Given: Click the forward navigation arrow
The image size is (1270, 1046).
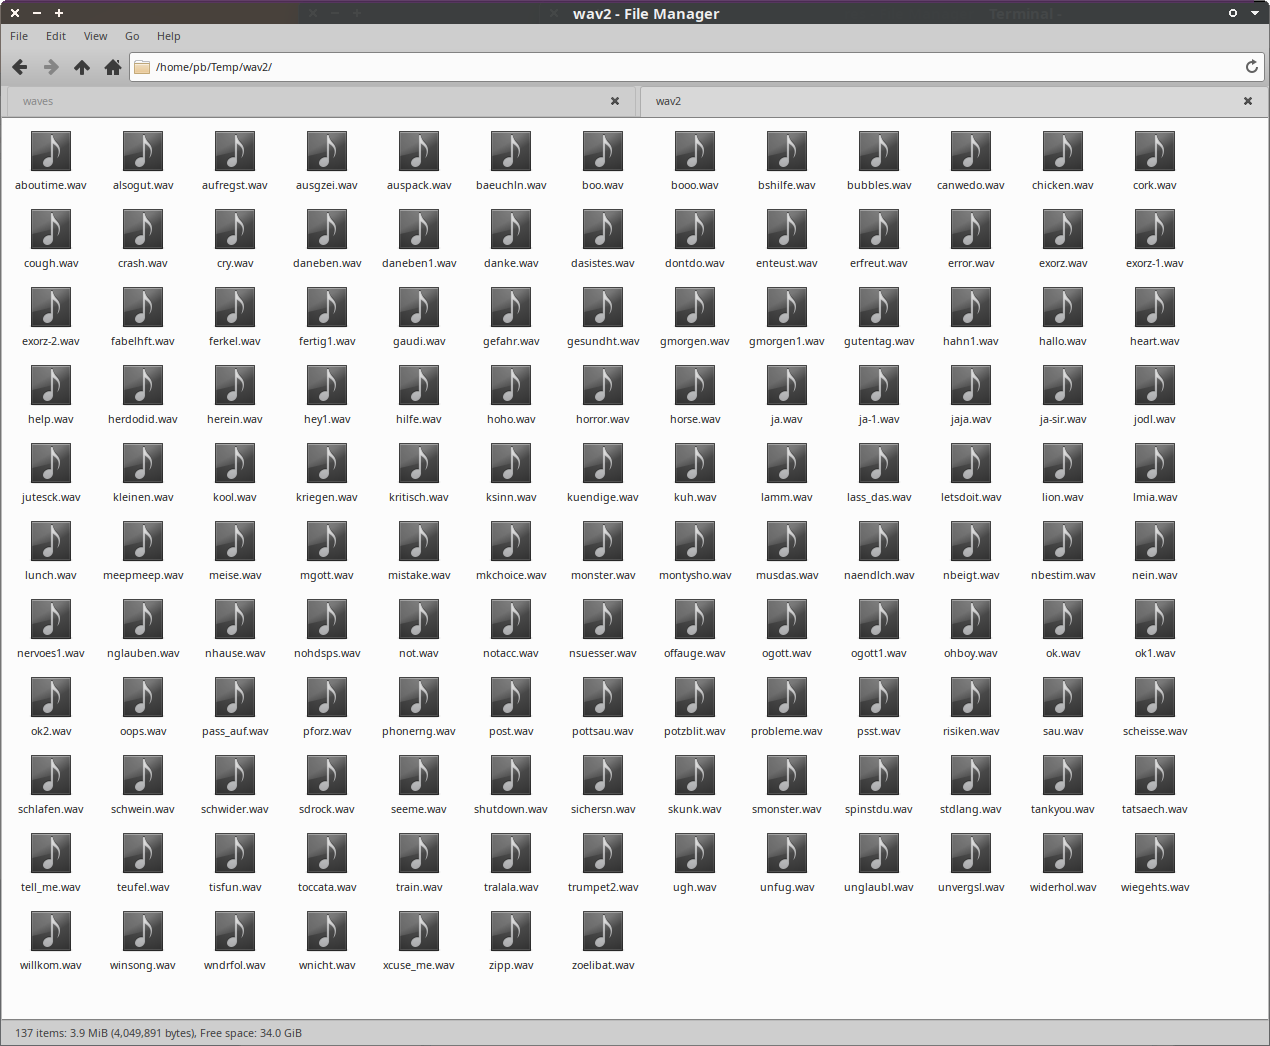Looking at the screenshot, I should pos(51,67).
